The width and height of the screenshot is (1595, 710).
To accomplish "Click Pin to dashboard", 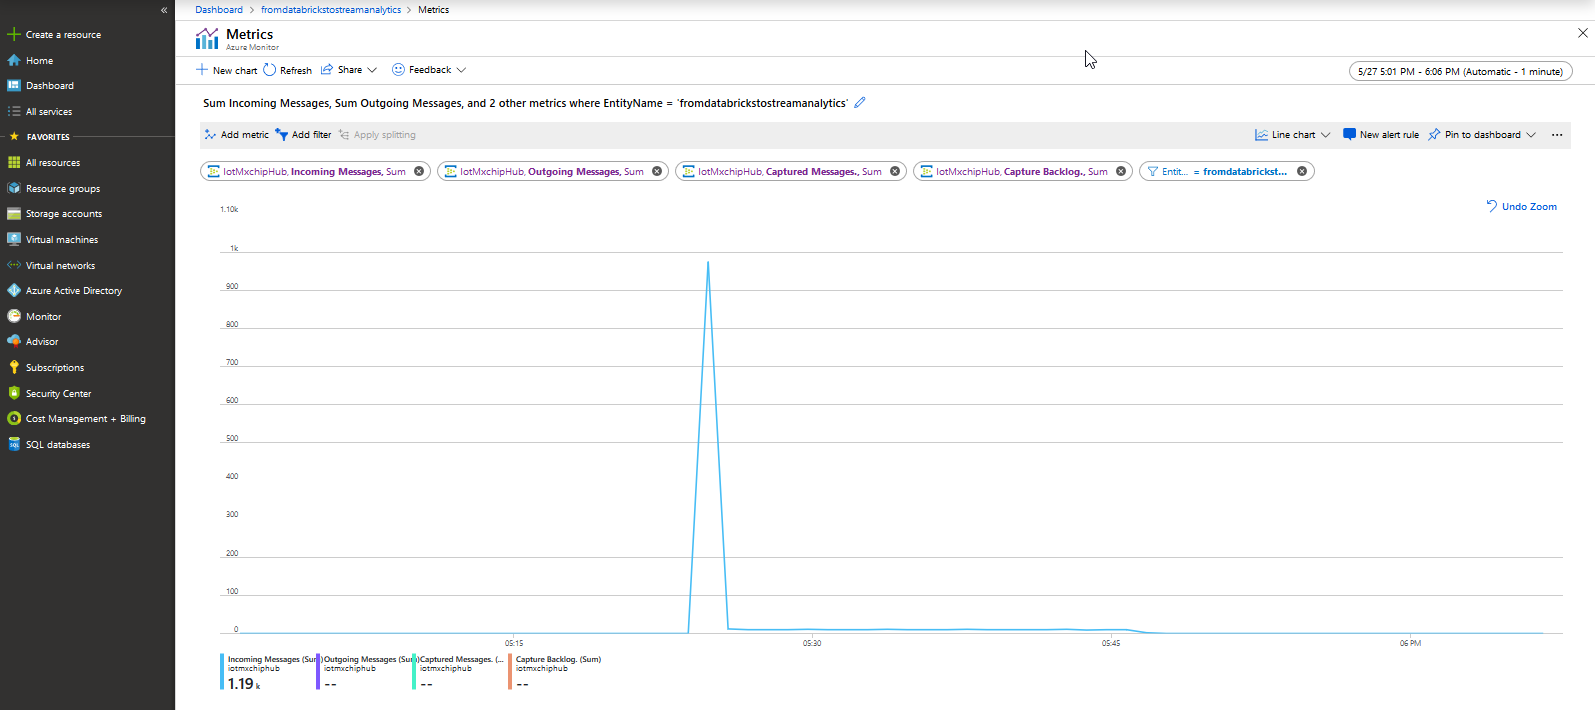I will 1474,135.
